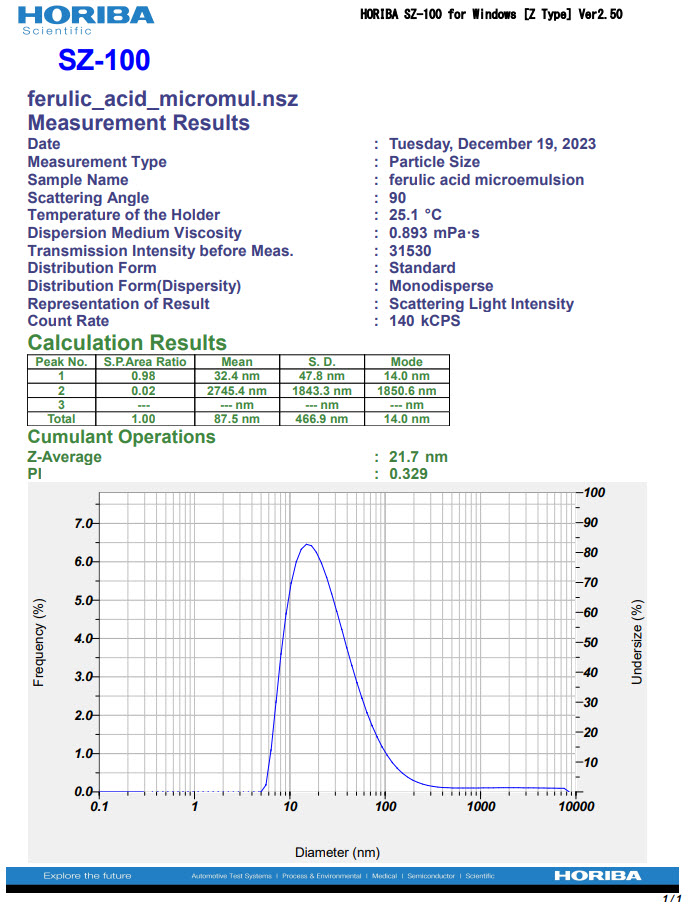
Task: Select the Mode column header
Action: (x=406, y=362)
